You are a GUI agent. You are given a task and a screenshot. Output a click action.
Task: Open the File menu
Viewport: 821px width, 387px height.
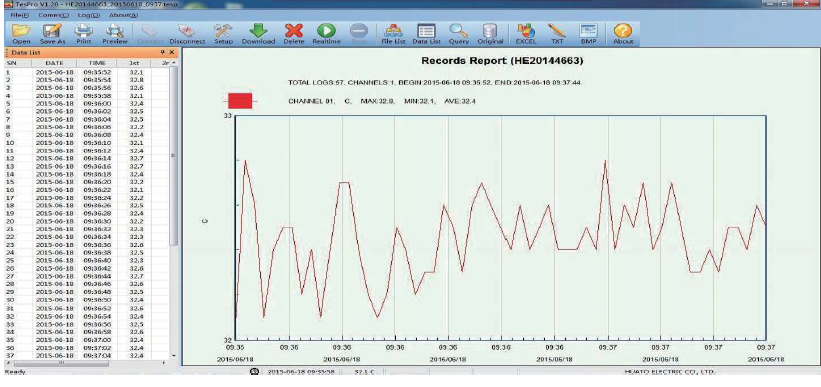tap(20, 15)
